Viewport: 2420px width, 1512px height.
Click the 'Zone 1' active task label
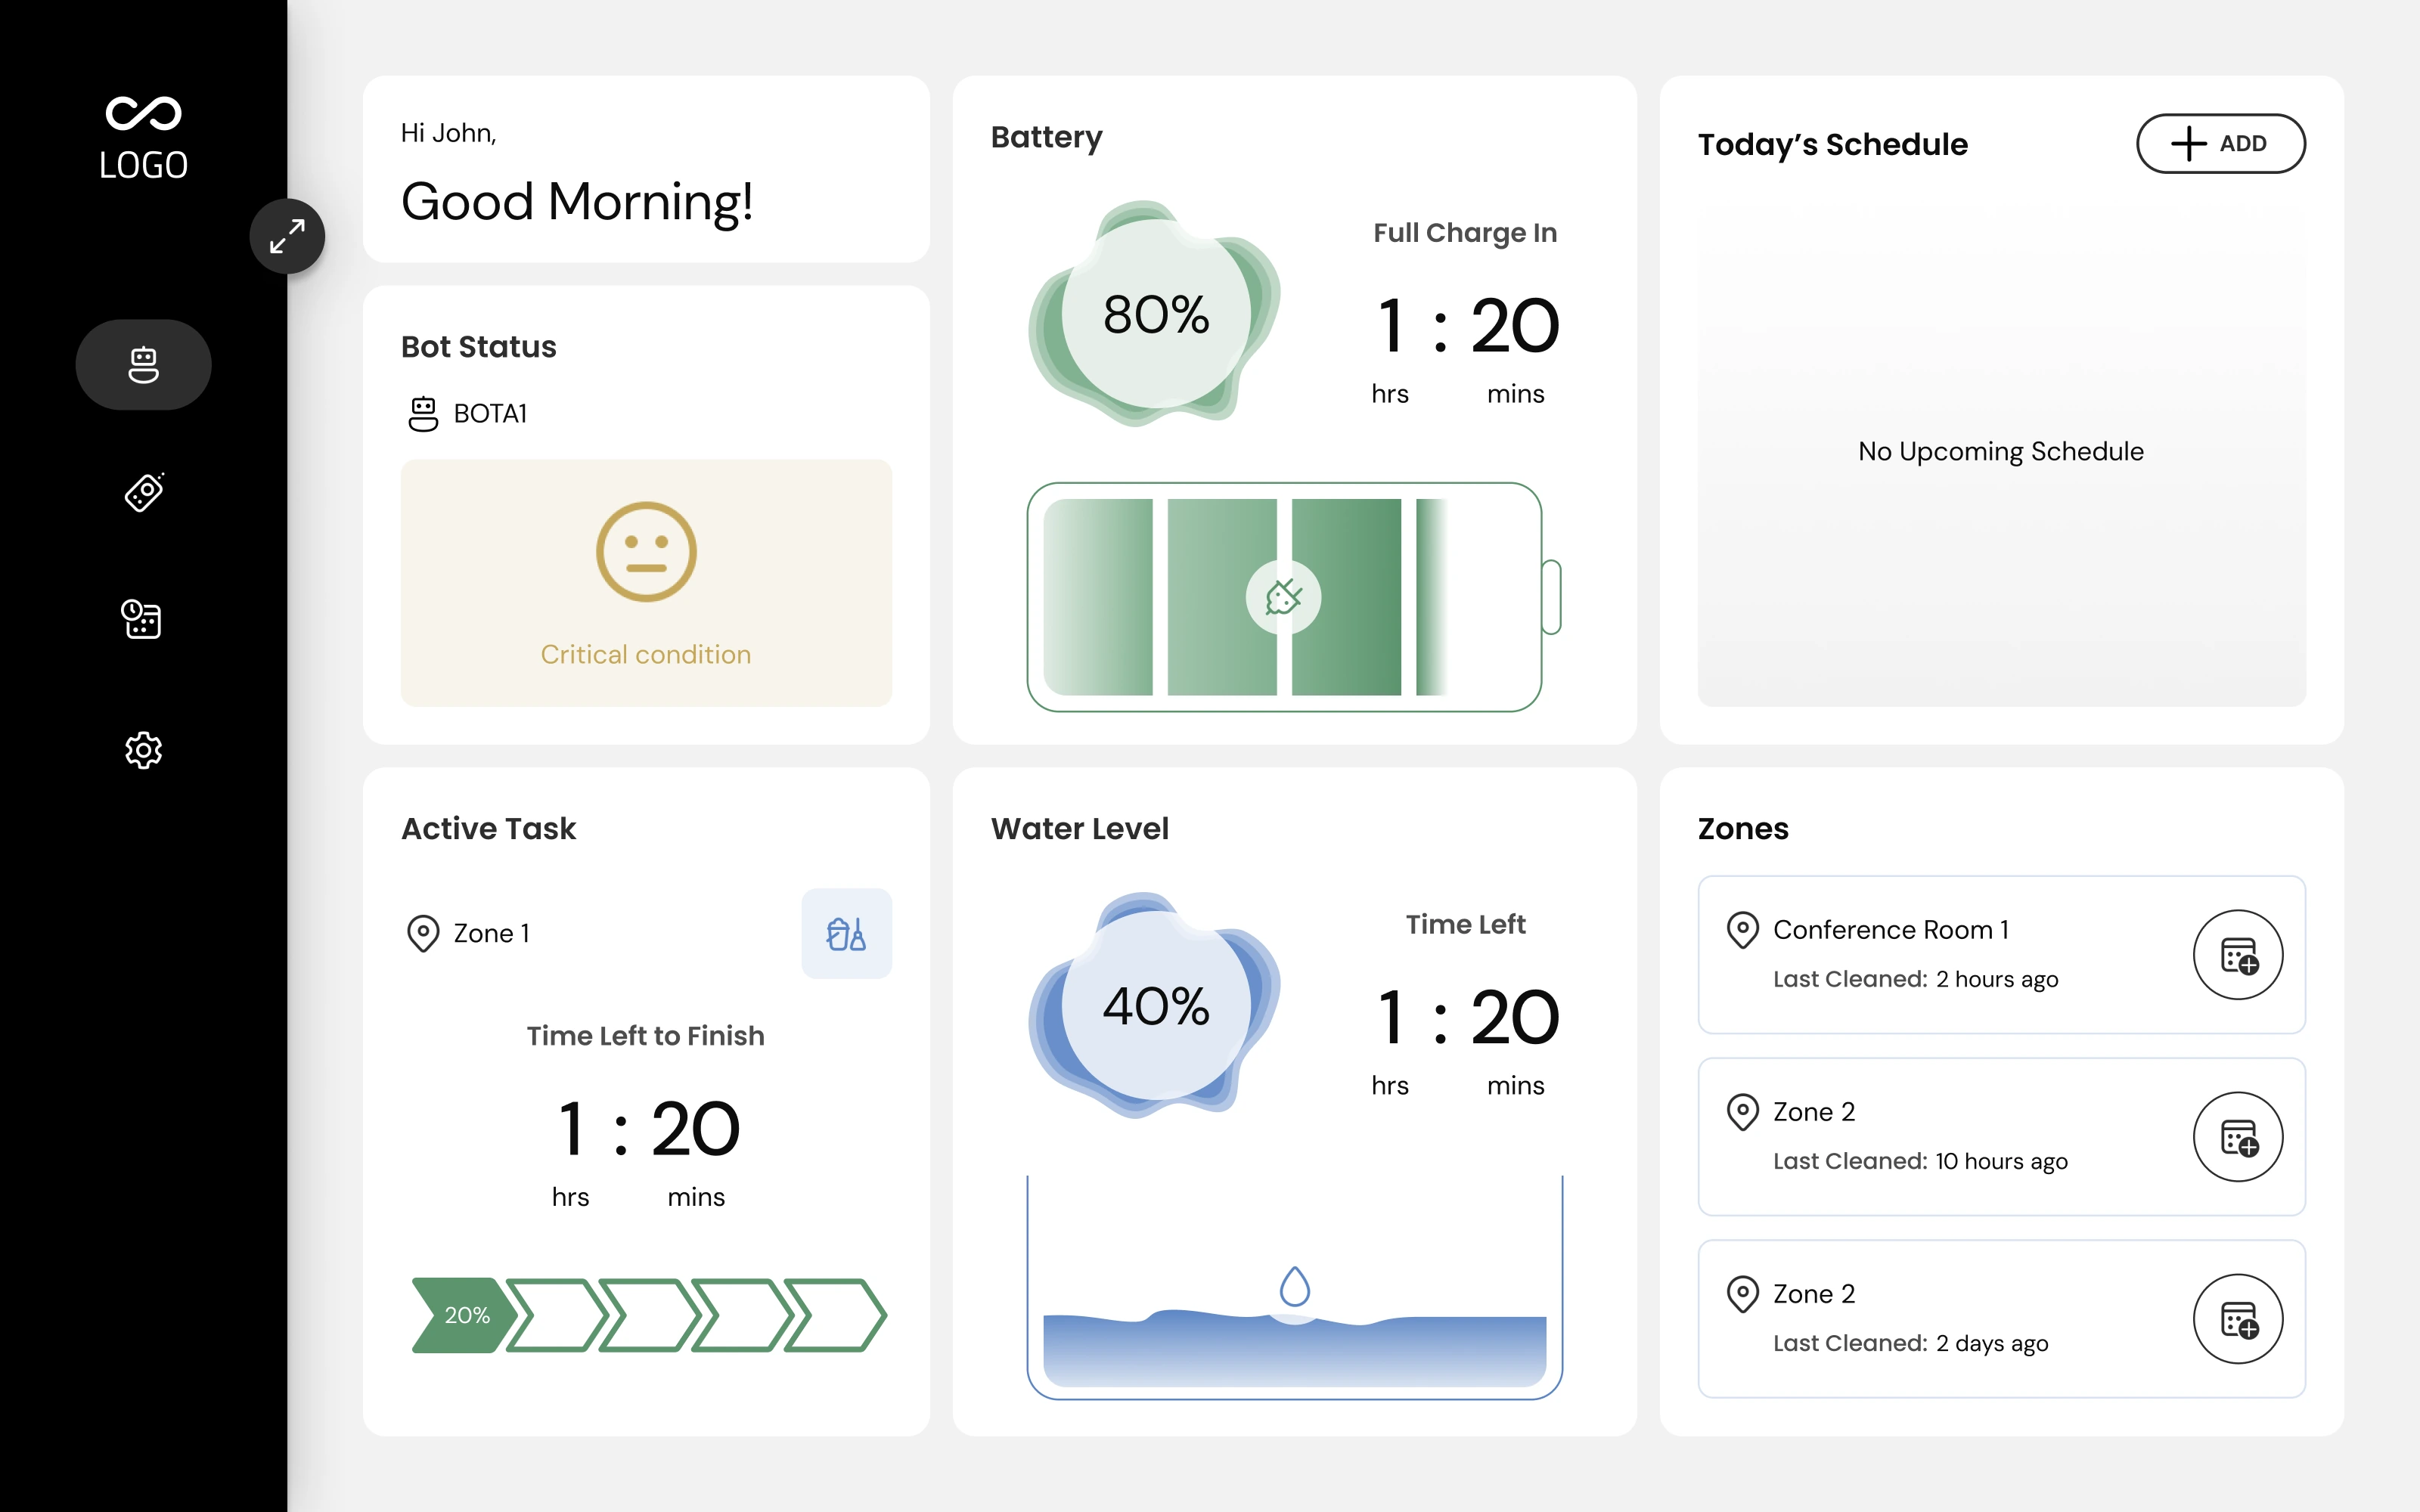492,934
